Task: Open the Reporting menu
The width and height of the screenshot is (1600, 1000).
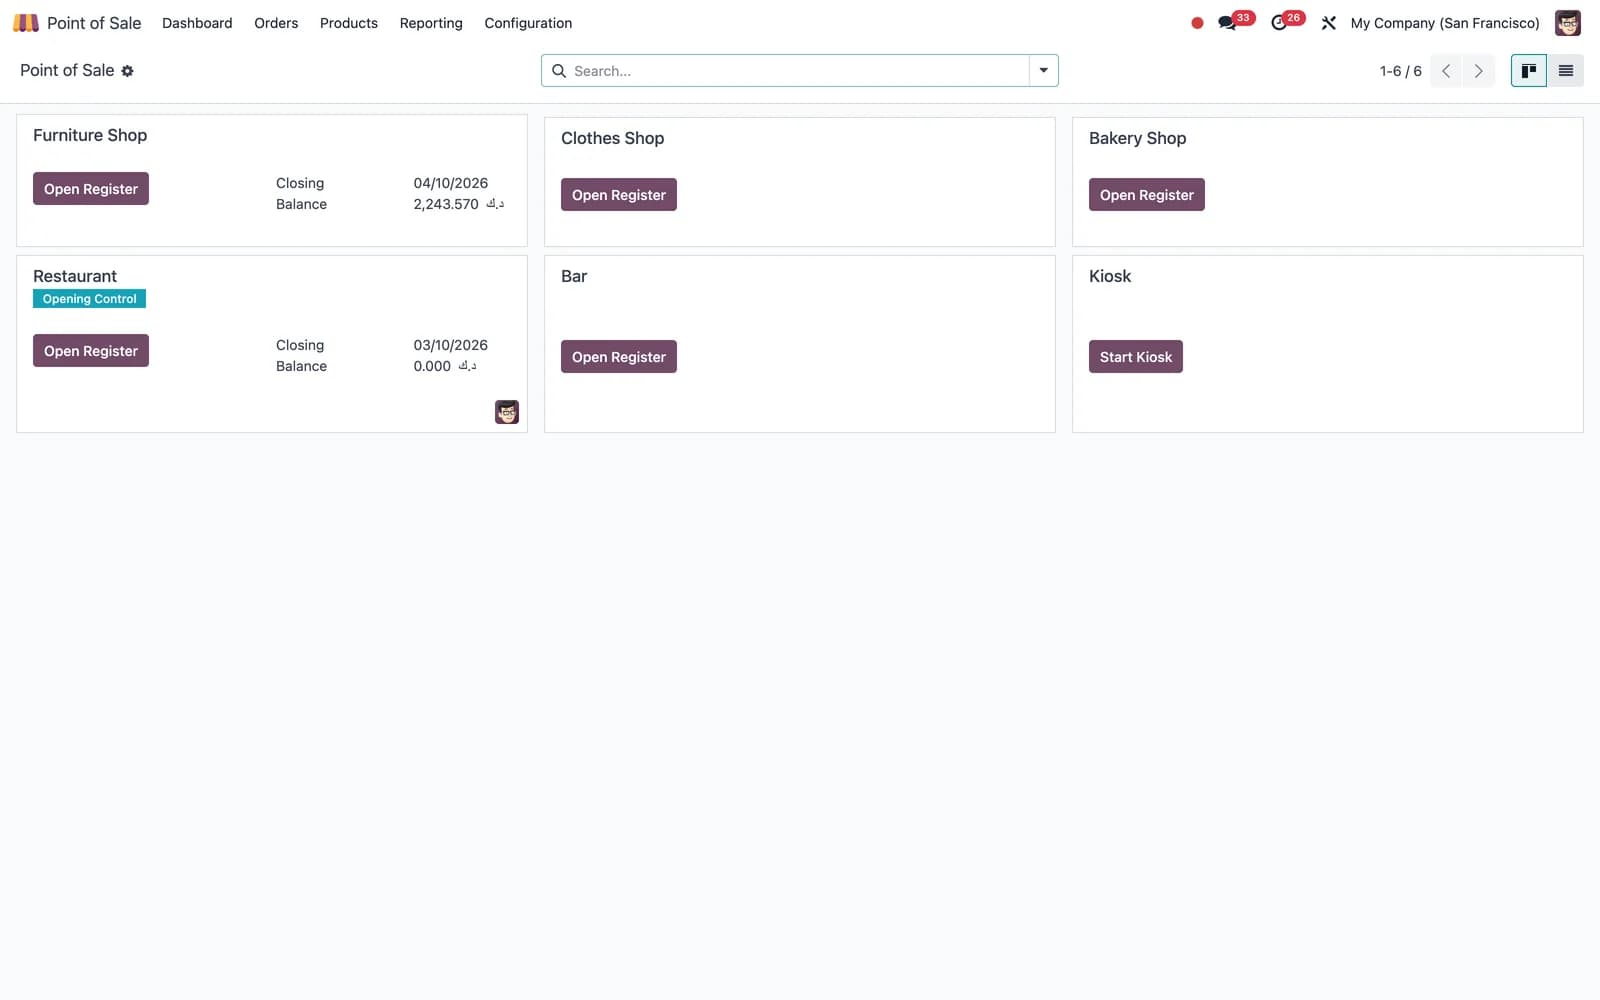Action: click(431, 23)
